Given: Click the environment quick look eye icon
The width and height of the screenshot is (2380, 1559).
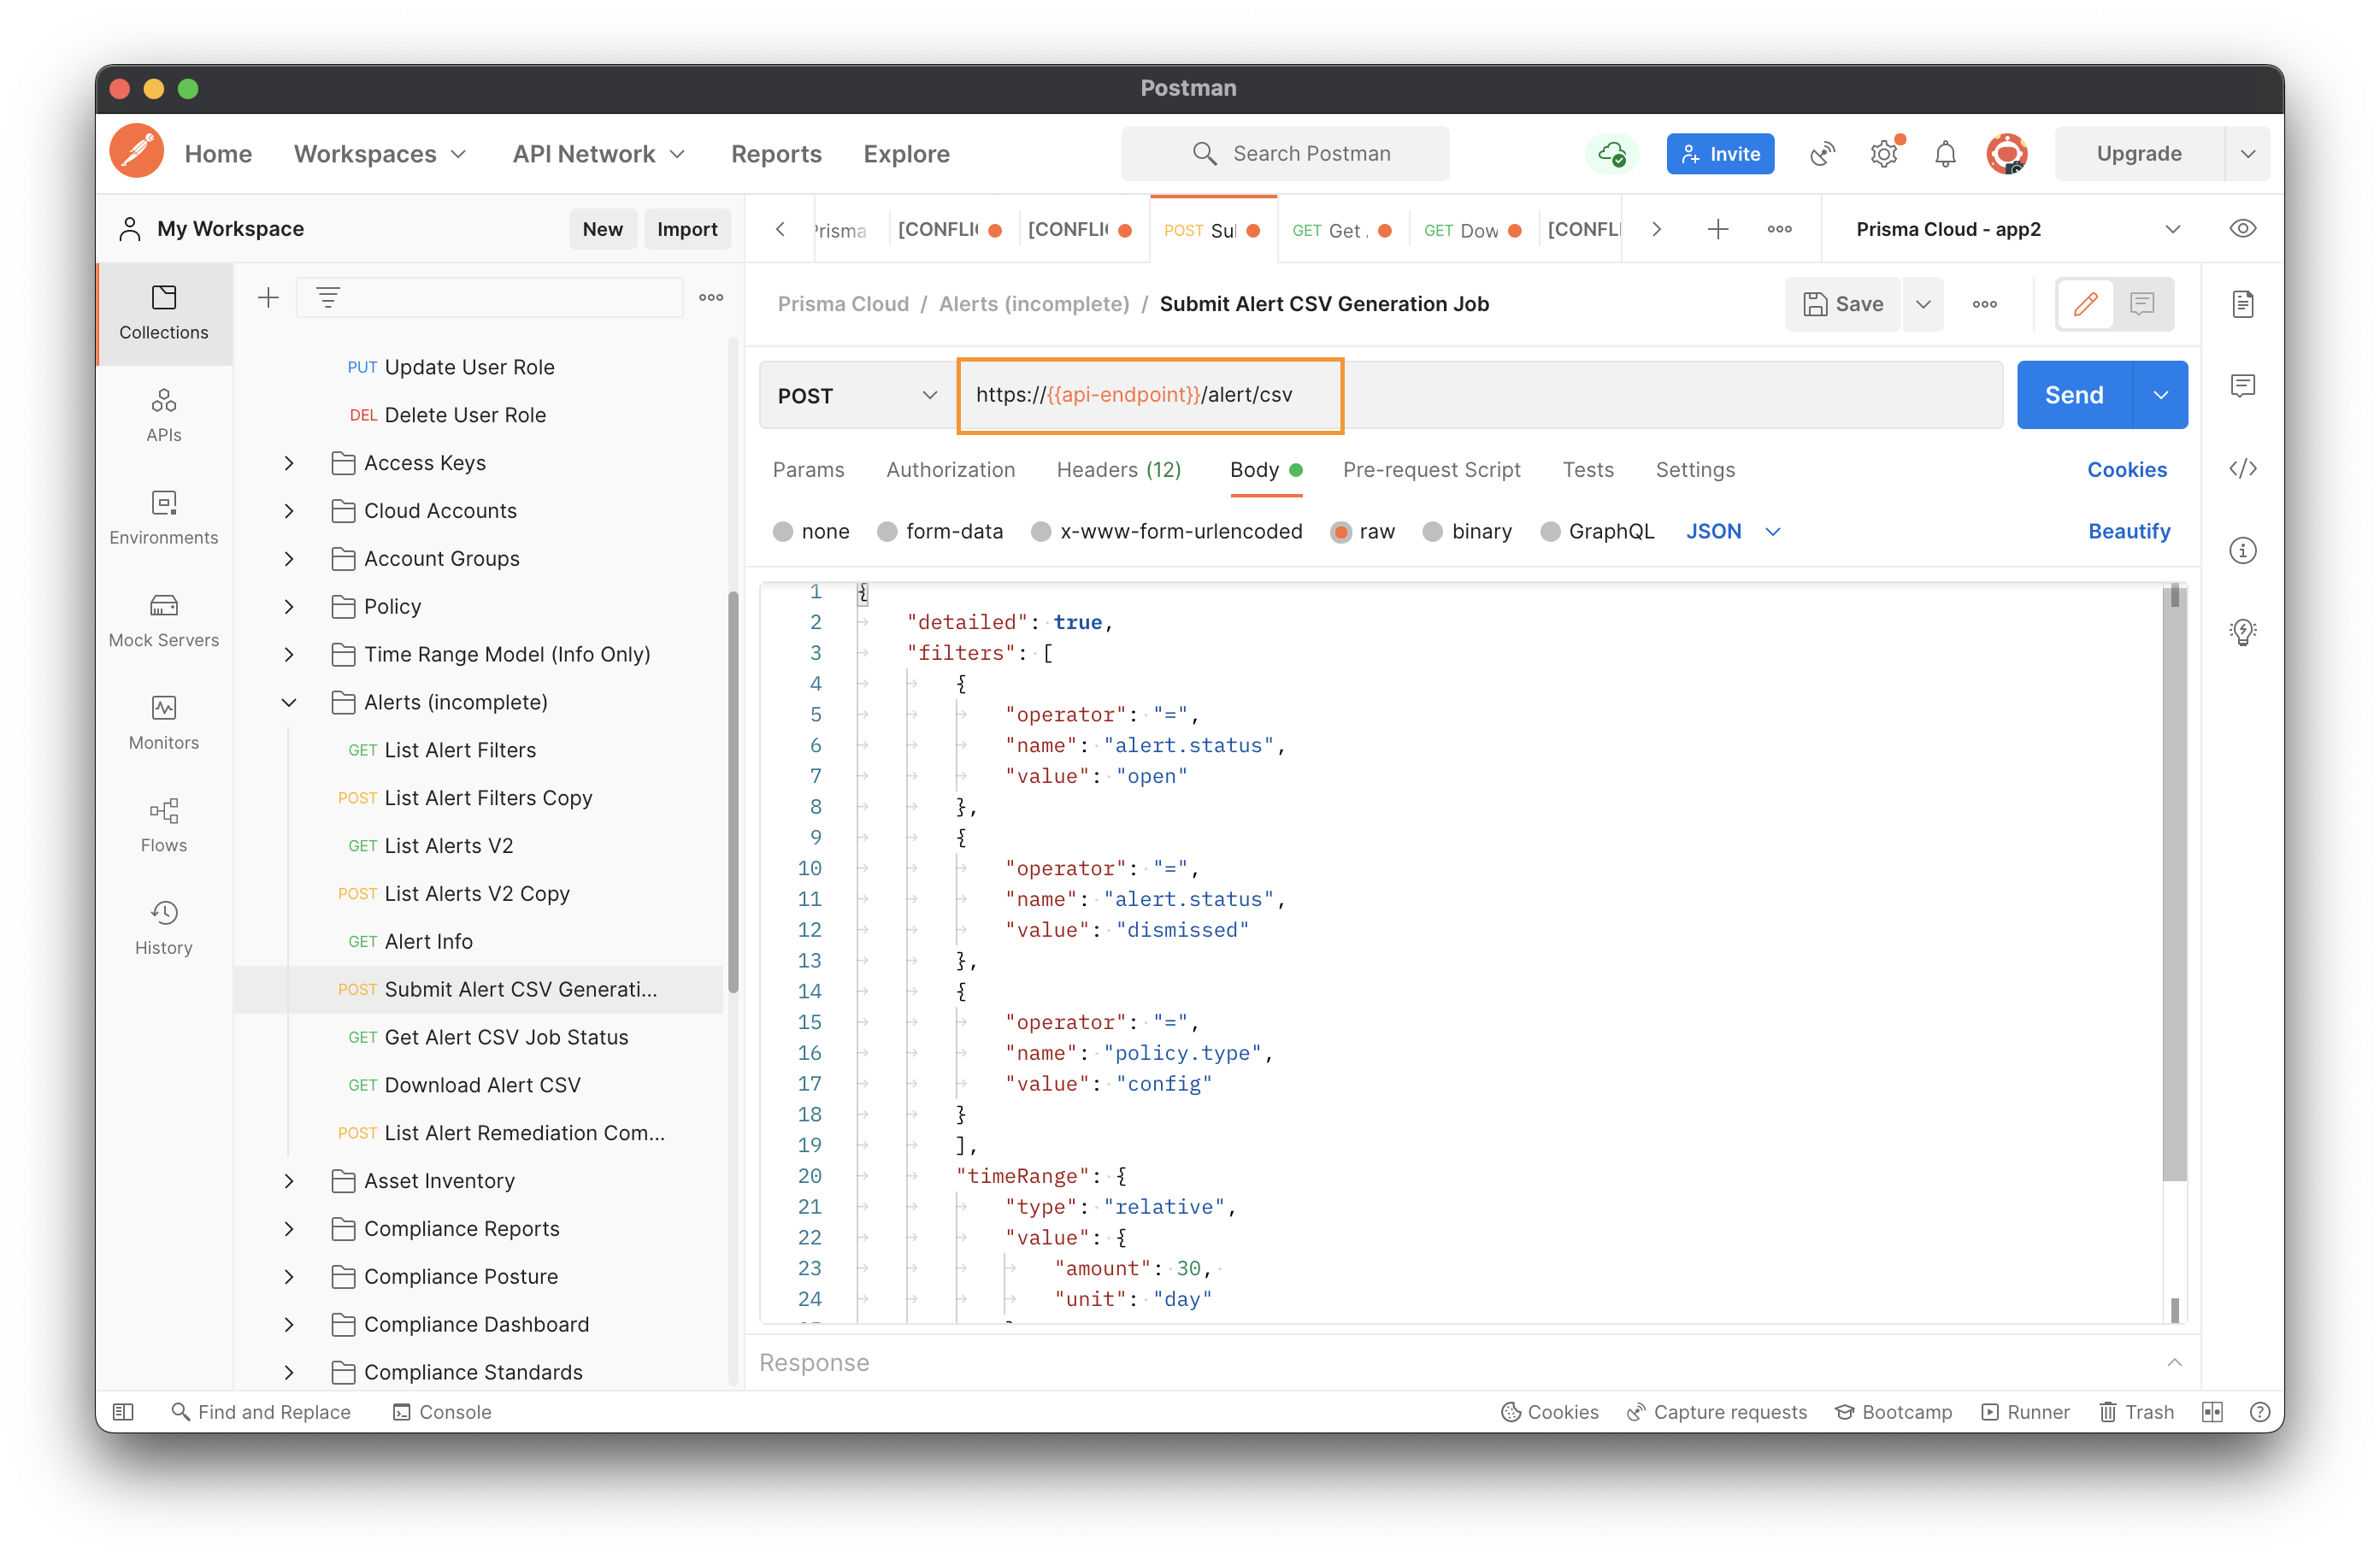Looking at the screenshot, I should tap(2243, 229).
